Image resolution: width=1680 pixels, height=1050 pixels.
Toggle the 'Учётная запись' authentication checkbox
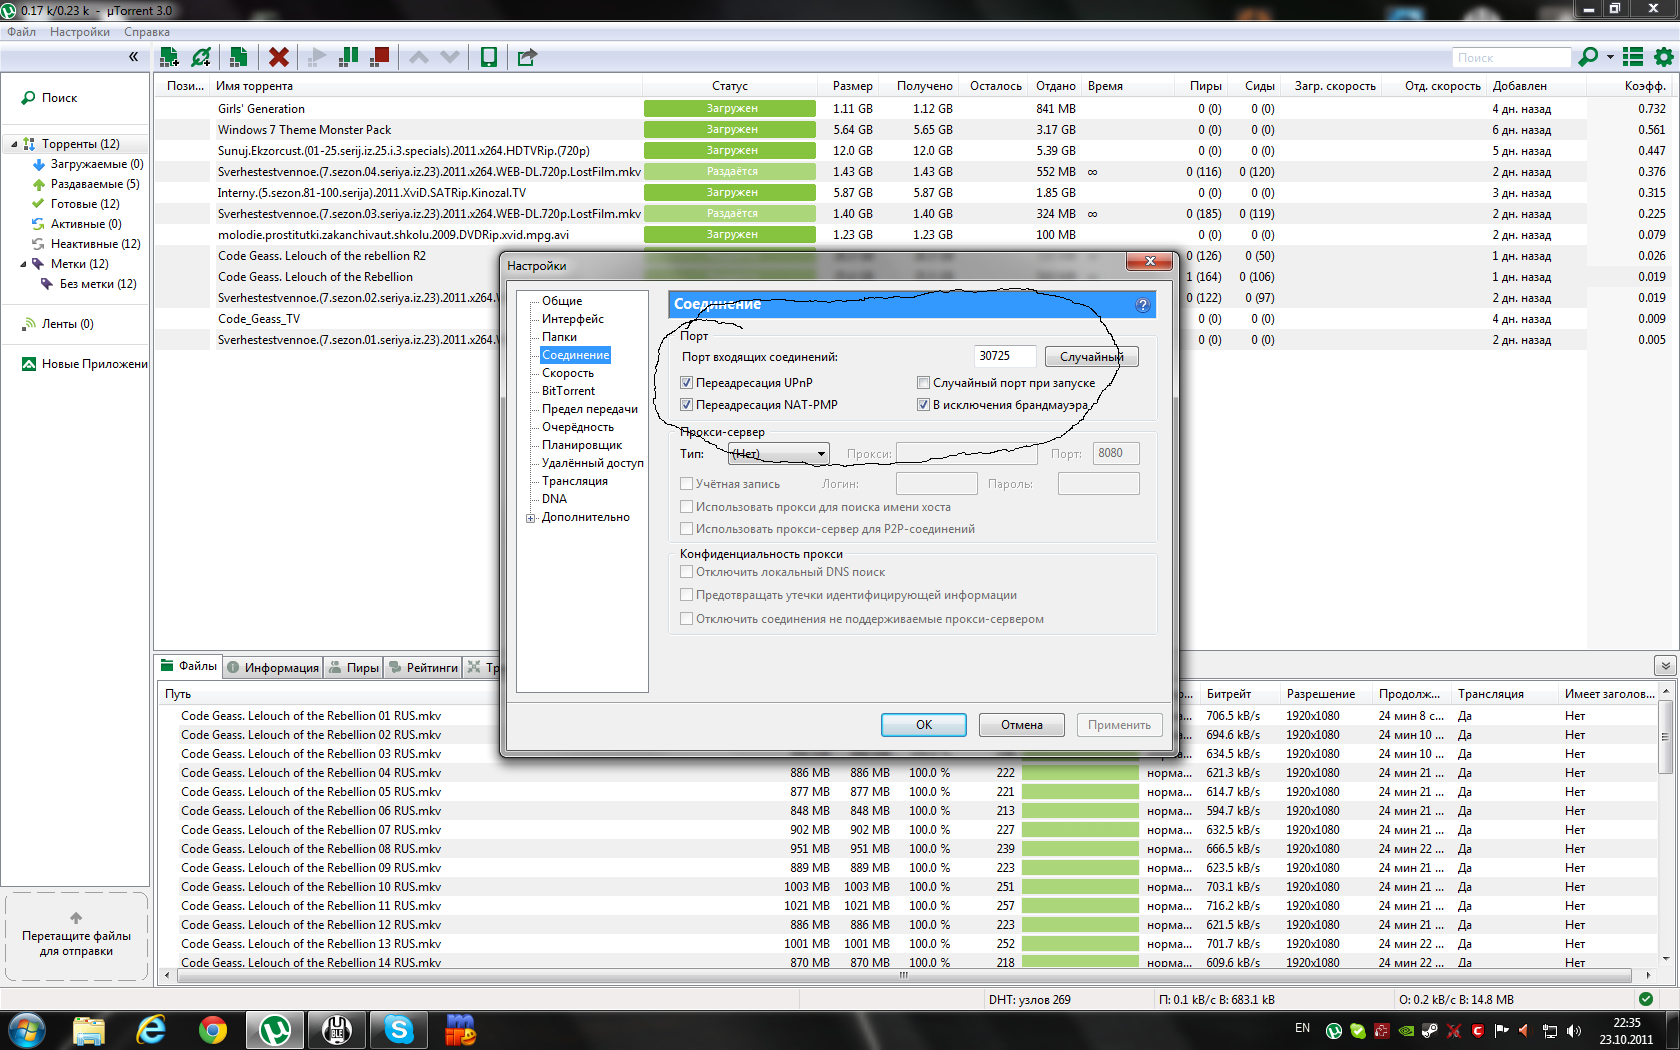coord(686,484)
